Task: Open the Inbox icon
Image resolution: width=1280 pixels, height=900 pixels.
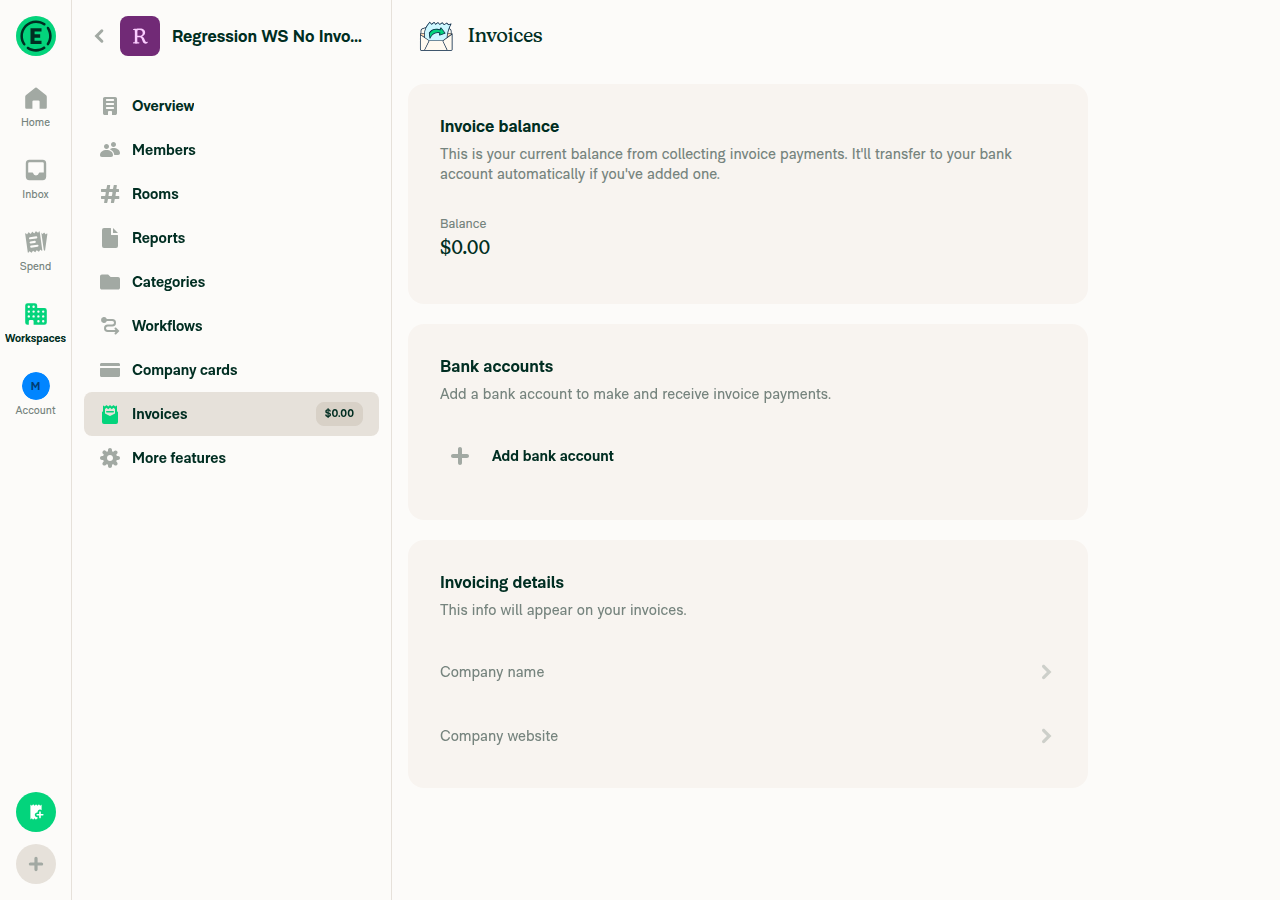Action: pyautogui.click(x=36, y=170)
